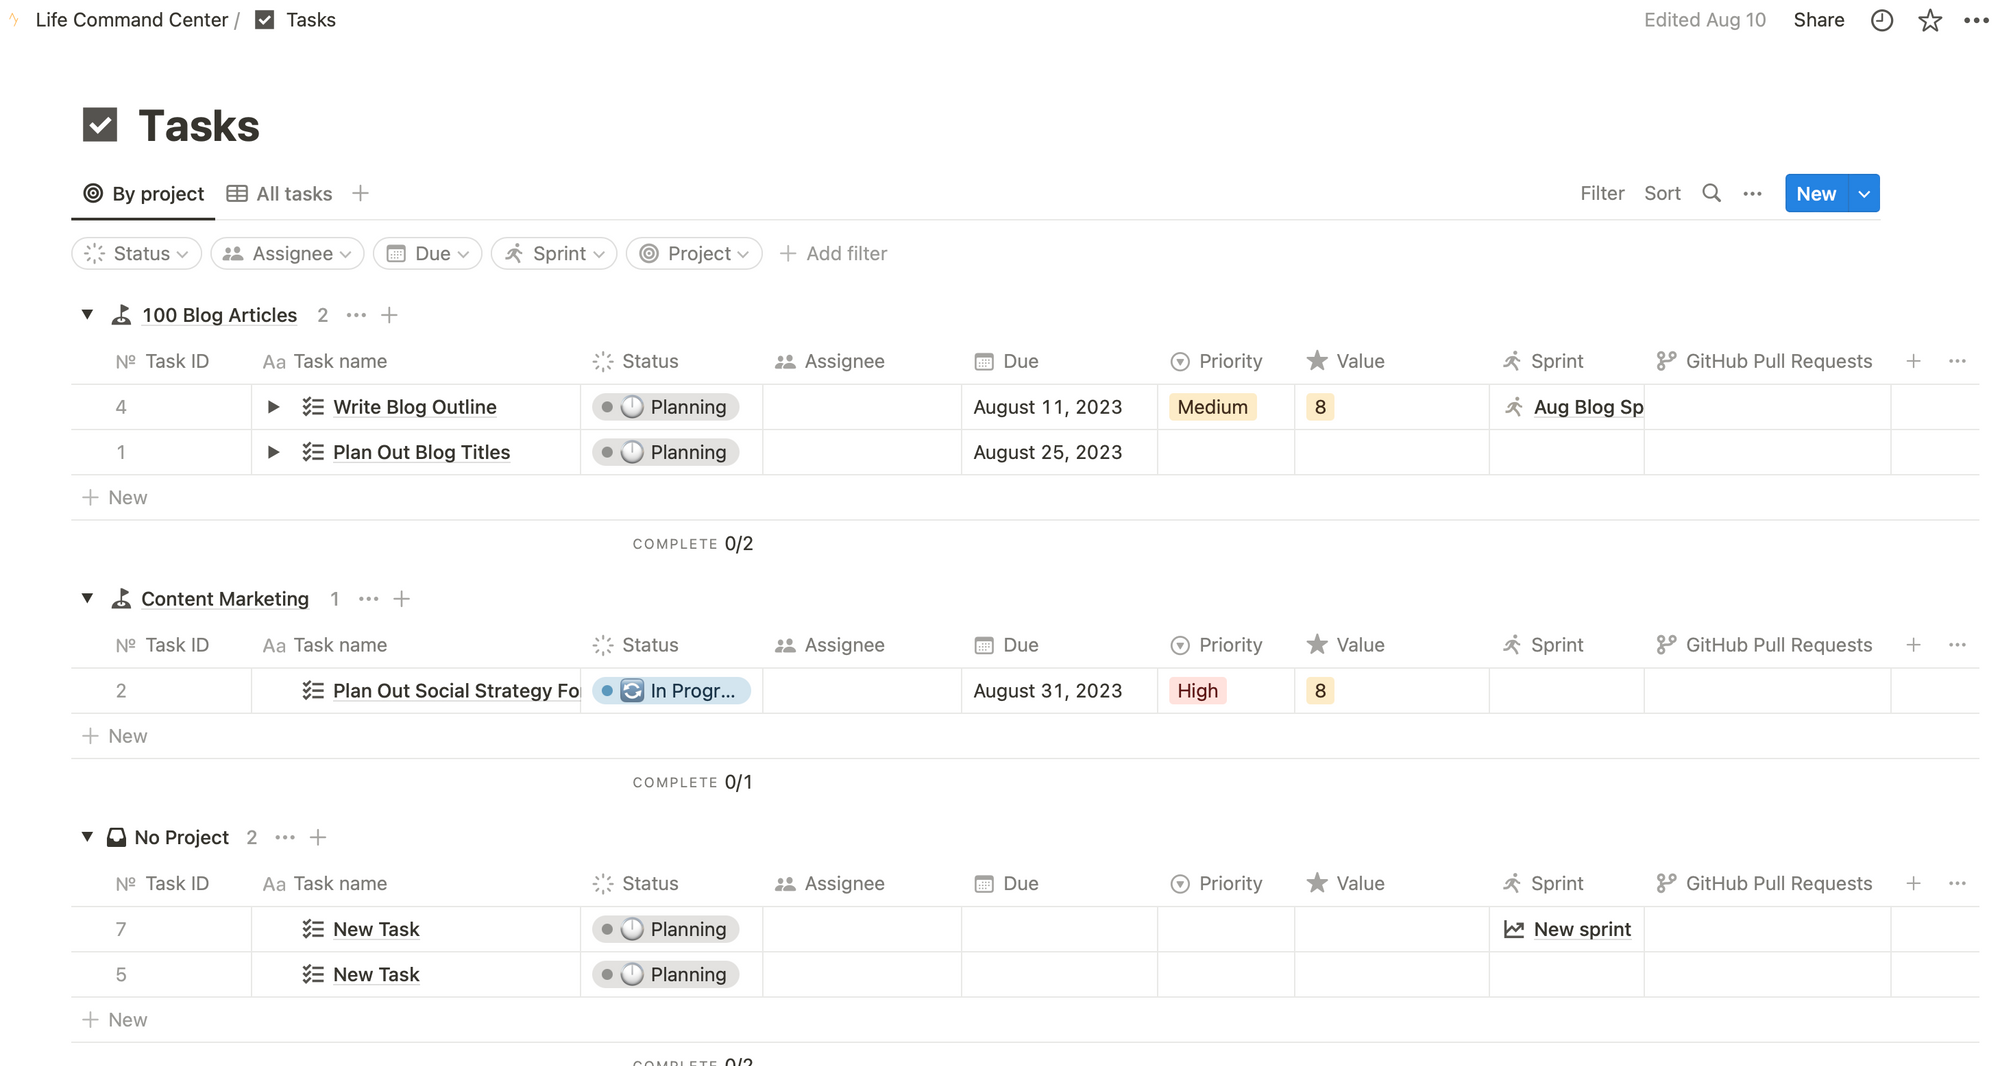Open the group options ellipsis for Content Marketing

click(x=368, y=598)
